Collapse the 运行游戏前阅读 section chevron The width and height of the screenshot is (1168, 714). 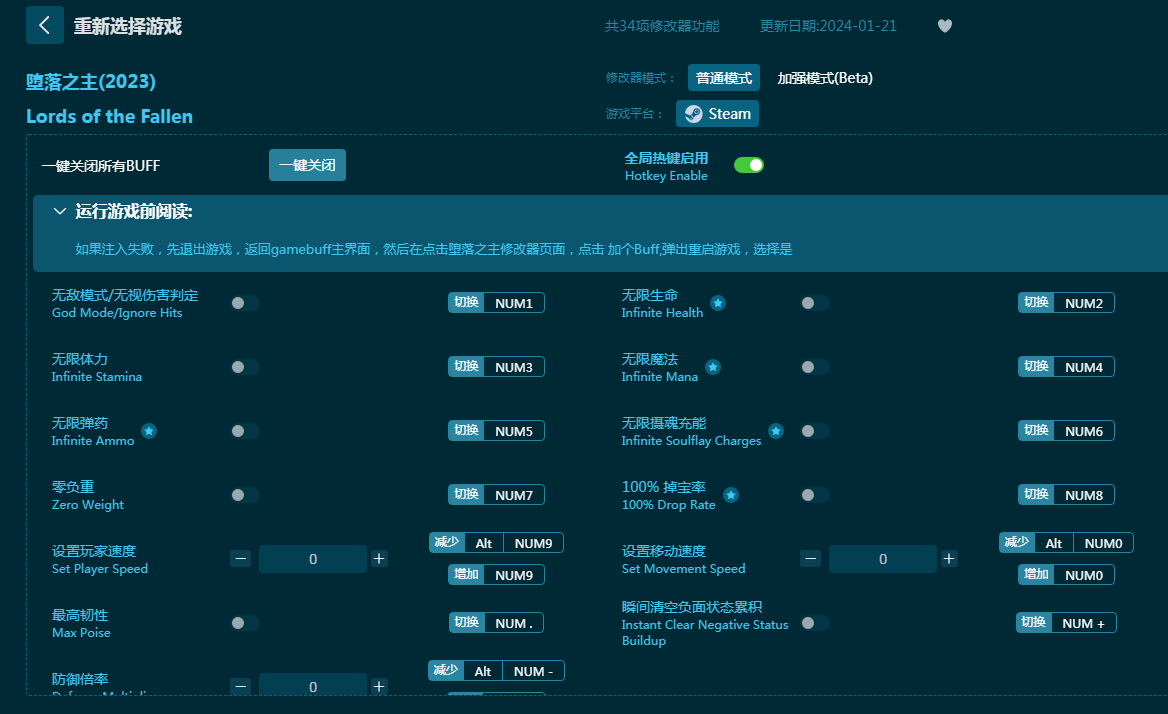tap(60, 211)
